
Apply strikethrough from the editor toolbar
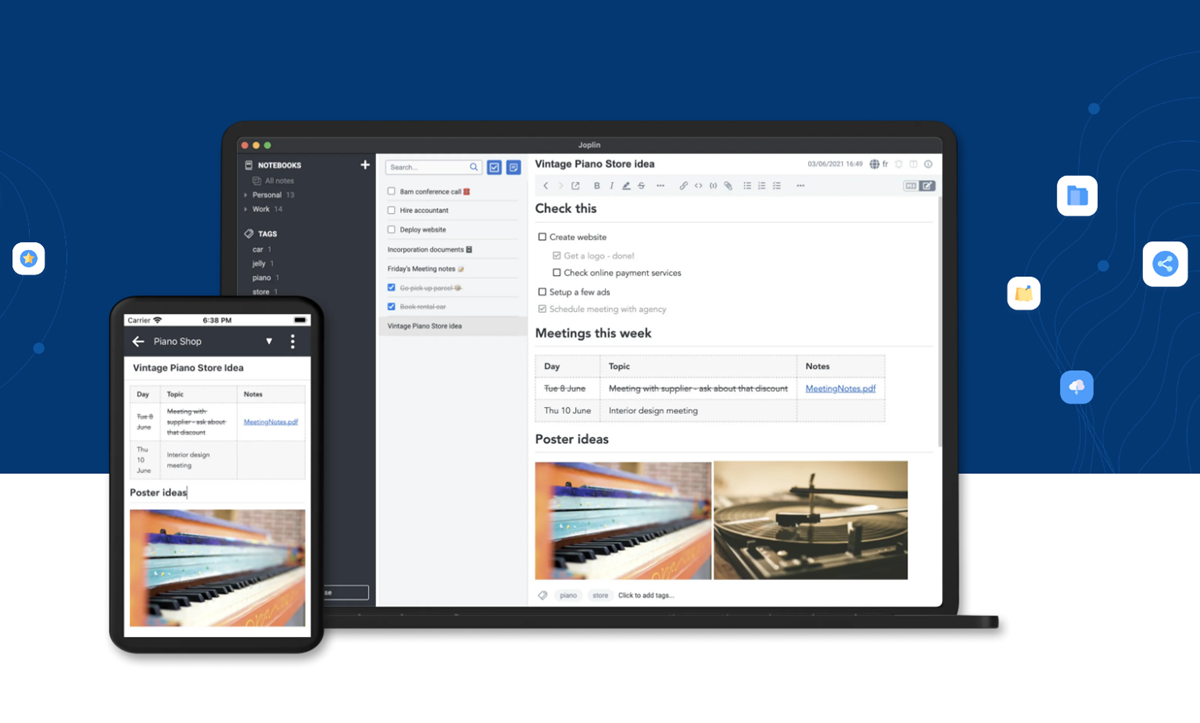[x=641, y=186]
